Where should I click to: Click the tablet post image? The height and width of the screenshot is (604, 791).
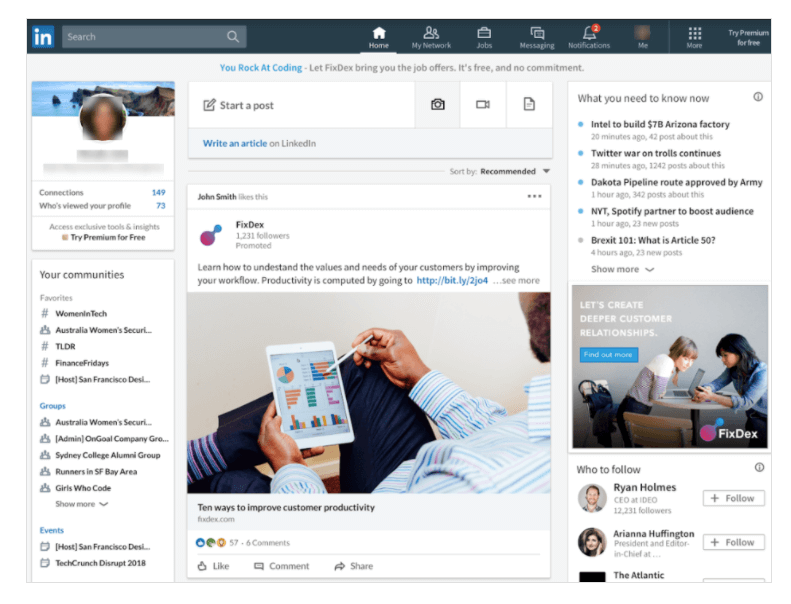point(369,393)
